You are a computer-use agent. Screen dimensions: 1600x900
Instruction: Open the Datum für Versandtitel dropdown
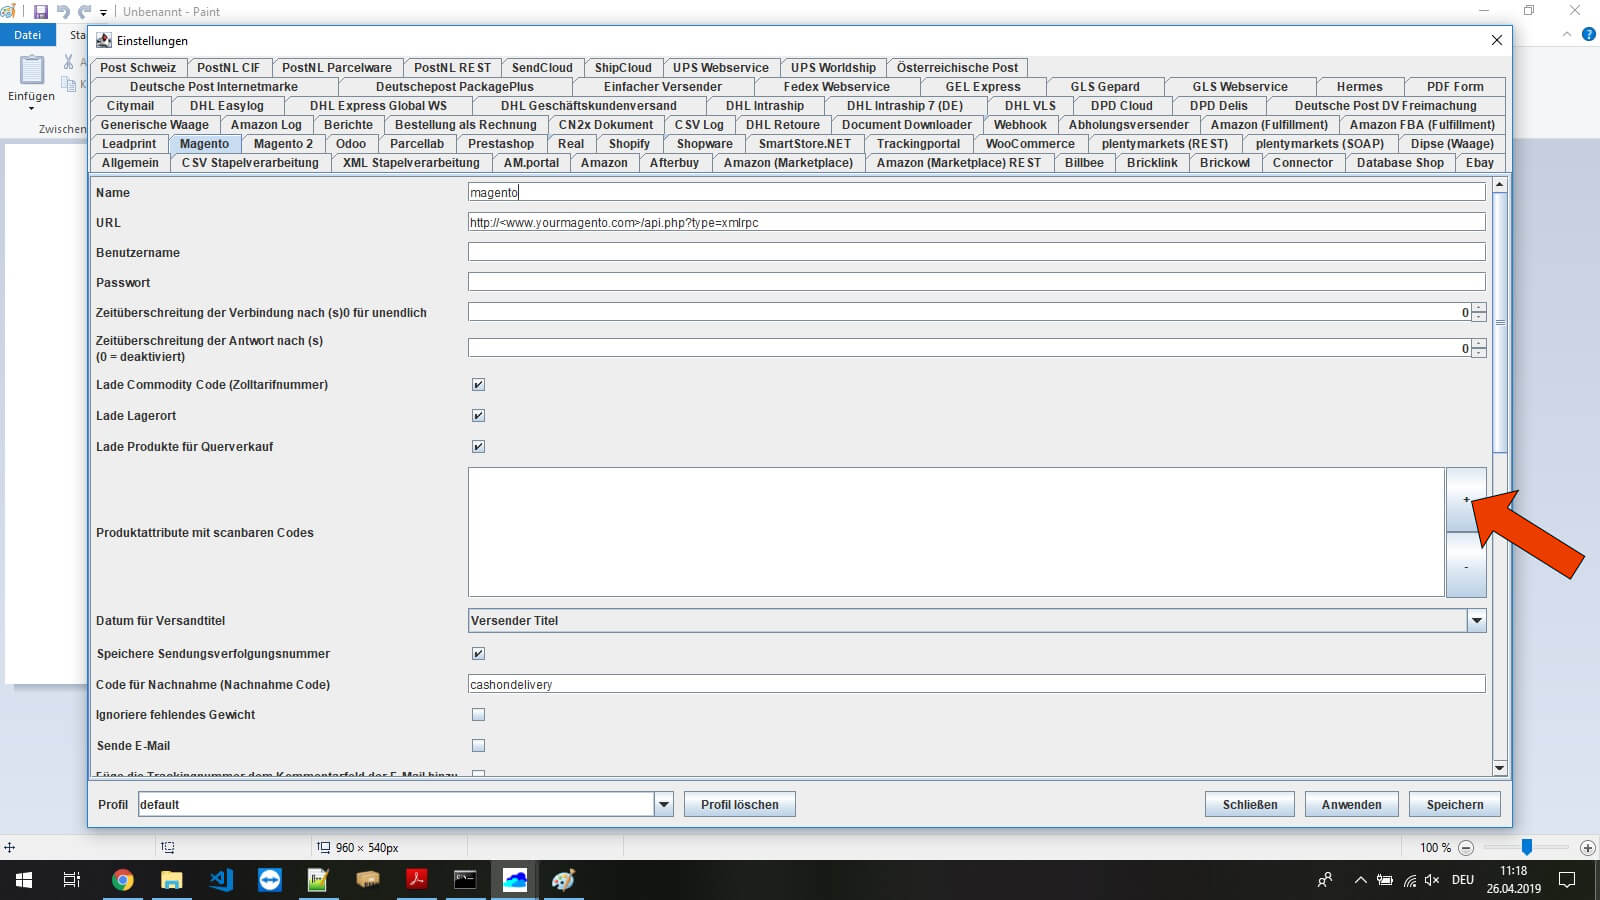[x=1476, y=621]
